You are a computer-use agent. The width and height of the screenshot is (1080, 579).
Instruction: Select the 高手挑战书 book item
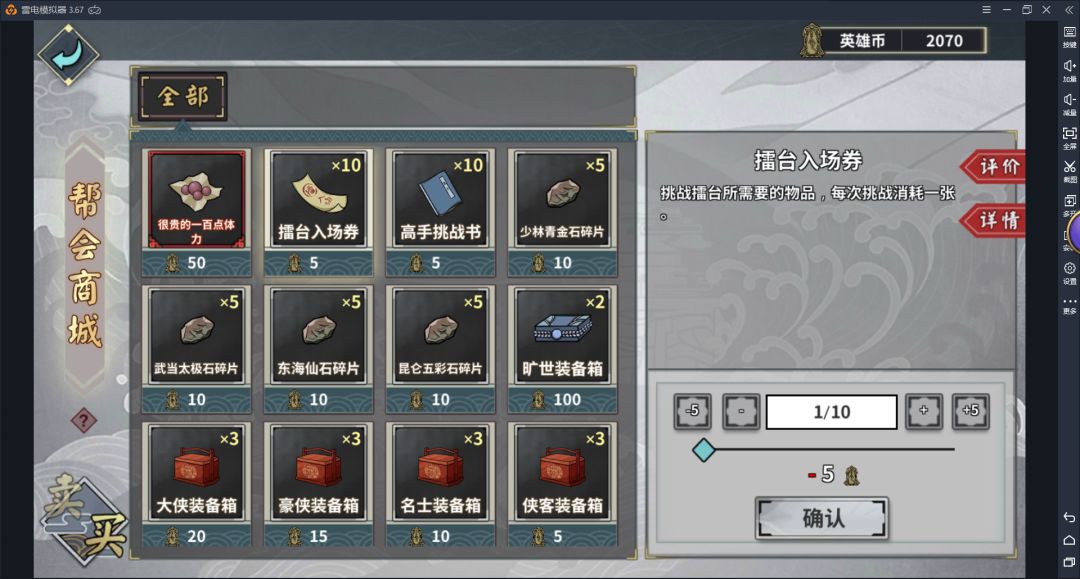(440, 212)
